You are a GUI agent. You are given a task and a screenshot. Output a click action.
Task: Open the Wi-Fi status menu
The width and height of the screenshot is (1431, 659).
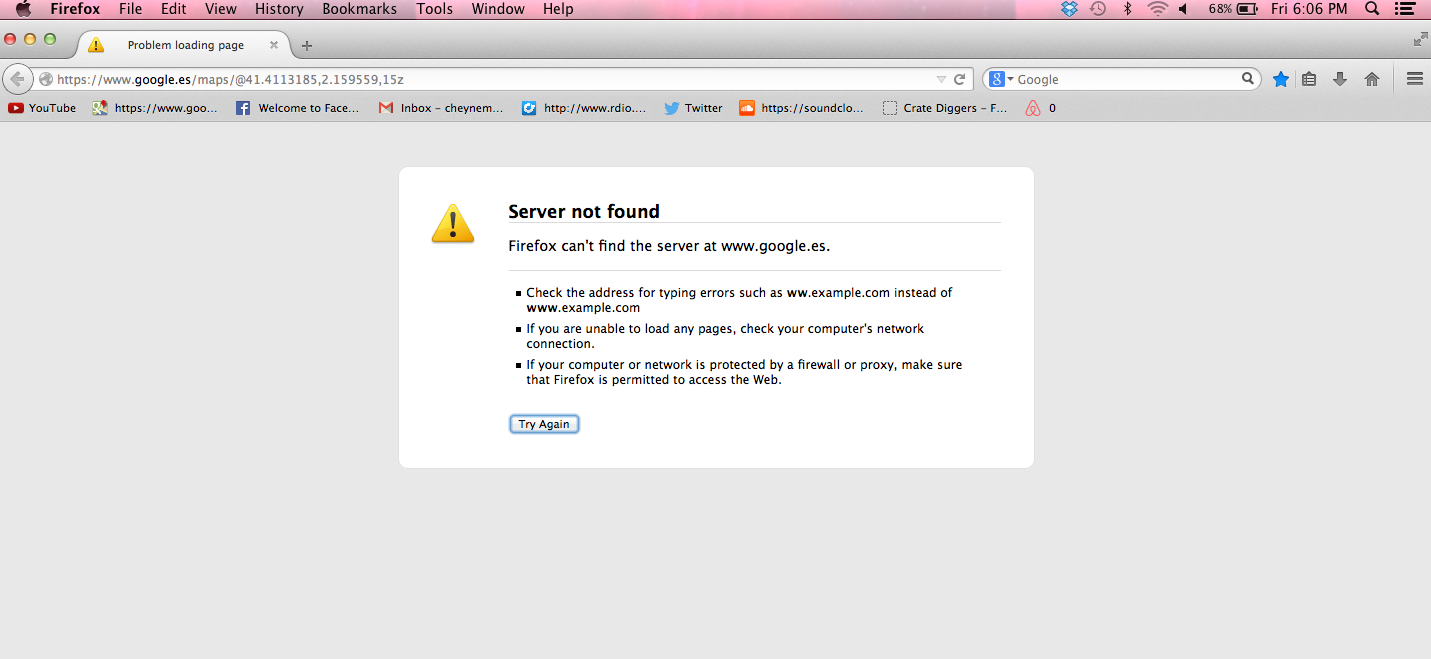coord(1158,9)
